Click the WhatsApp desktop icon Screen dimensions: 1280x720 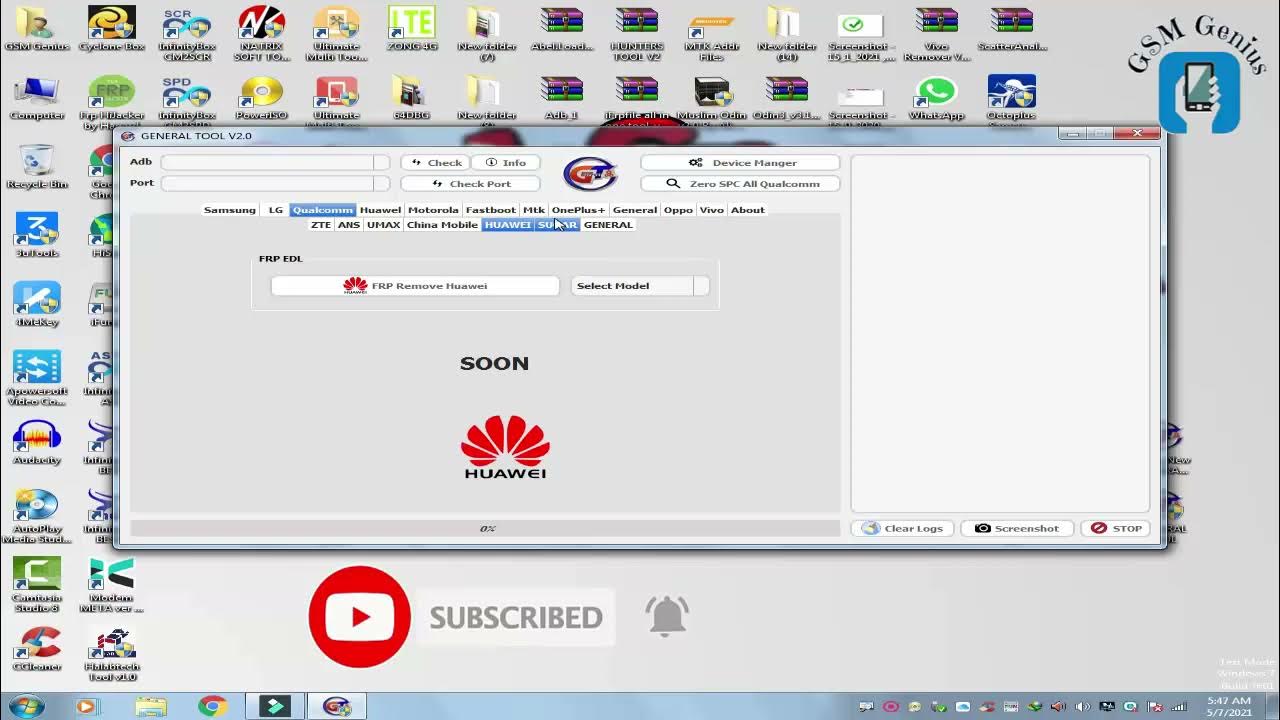937,98
